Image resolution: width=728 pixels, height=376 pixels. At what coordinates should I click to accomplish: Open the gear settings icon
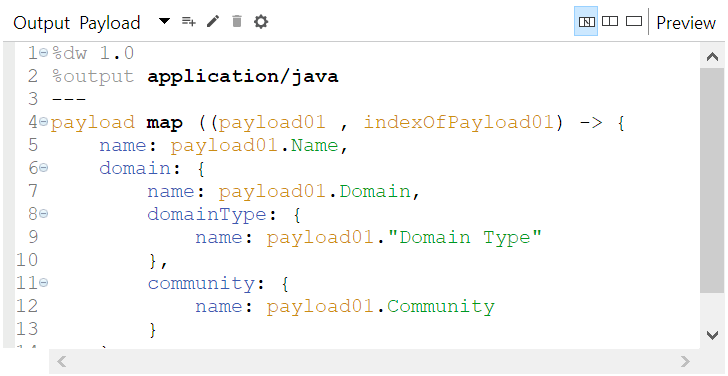(x=261, y=21)
